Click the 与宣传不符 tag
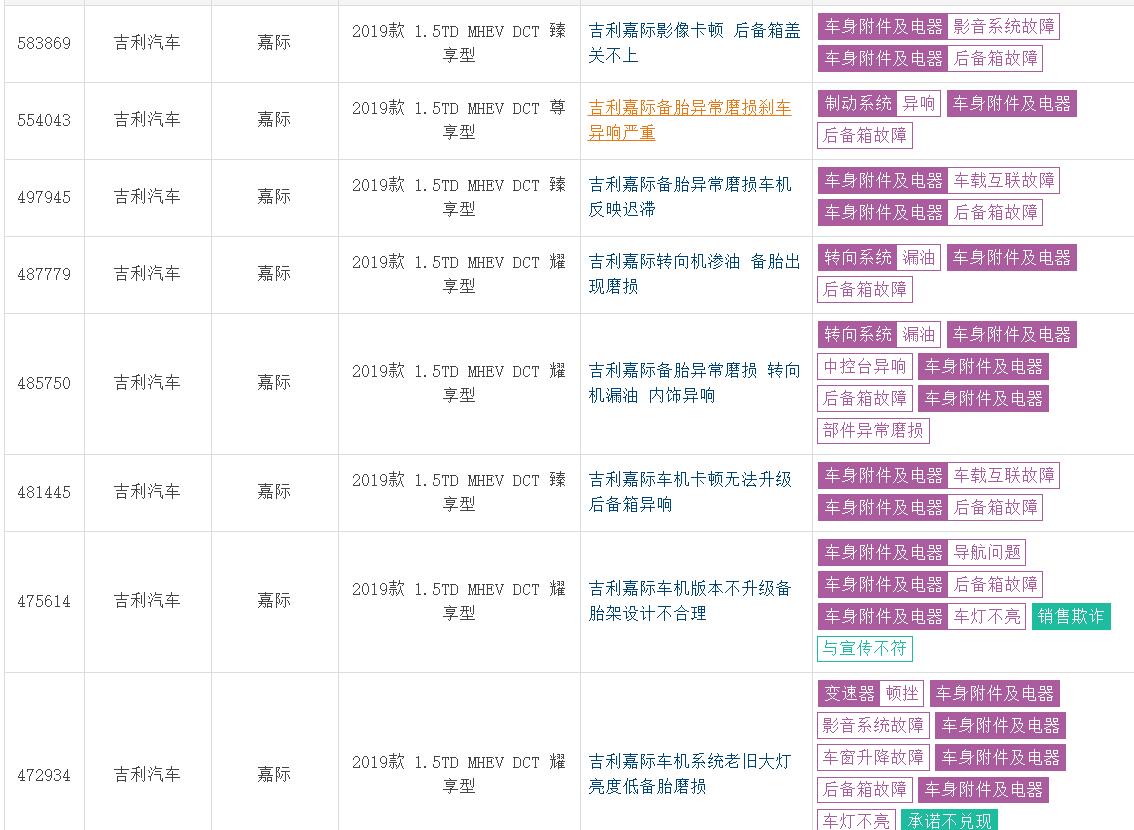Viewport: 1134px width, 830px height. (x=865, y=648)
